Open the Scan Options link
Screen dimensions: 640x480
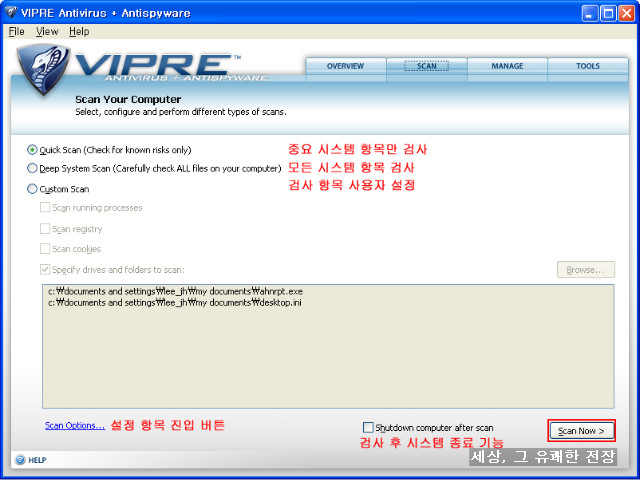point(75,425)
